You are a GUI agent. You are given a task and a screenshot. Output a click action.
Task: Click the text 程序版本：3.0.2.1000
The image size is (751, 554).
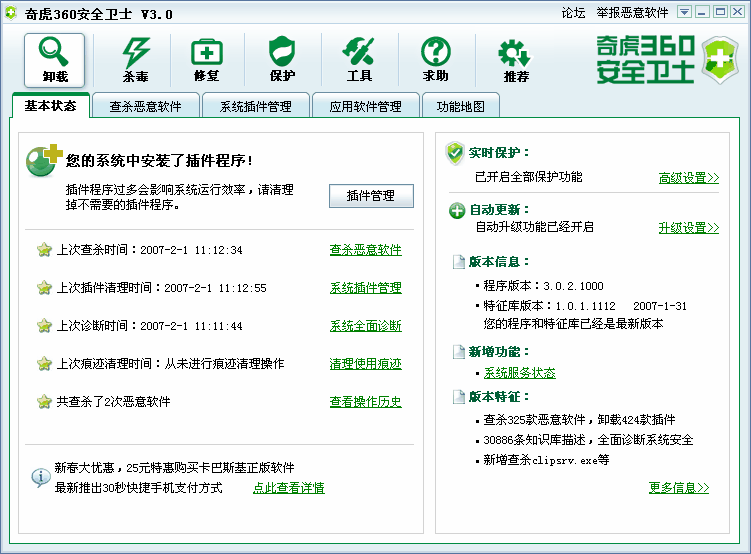click(544, 286)
